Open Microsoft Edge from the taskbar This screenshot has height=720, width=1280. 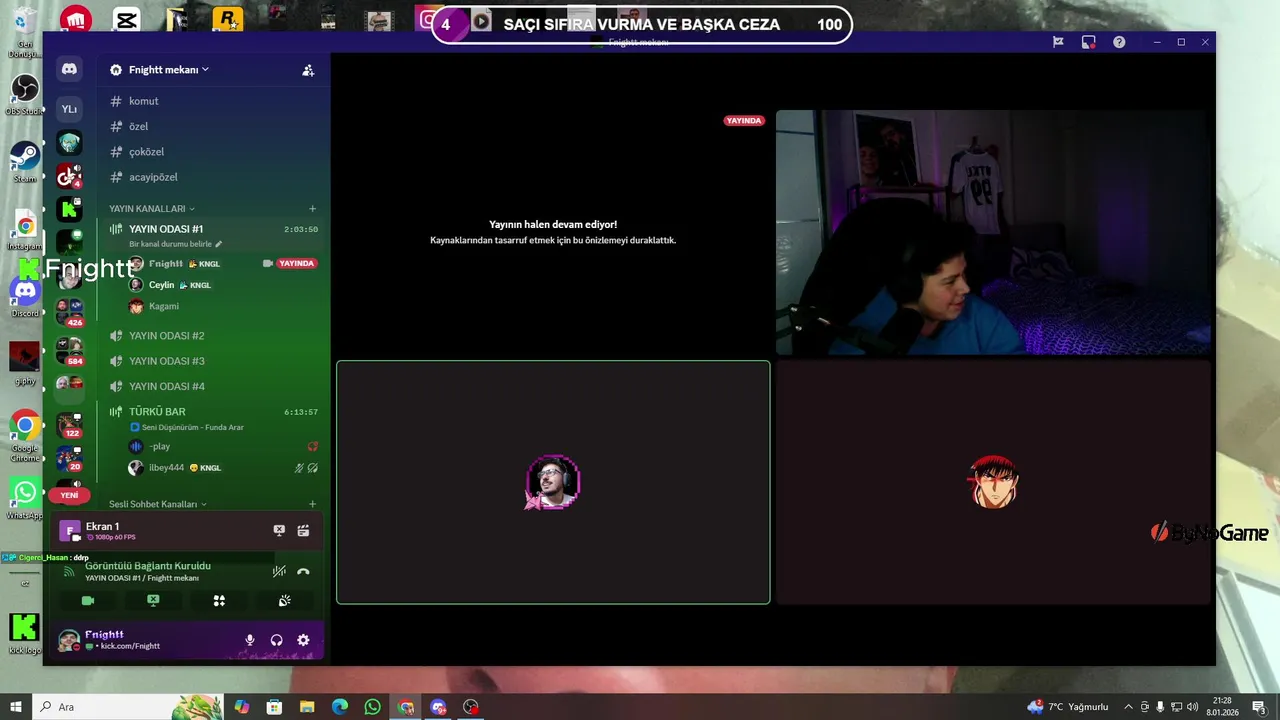[340, 707]
